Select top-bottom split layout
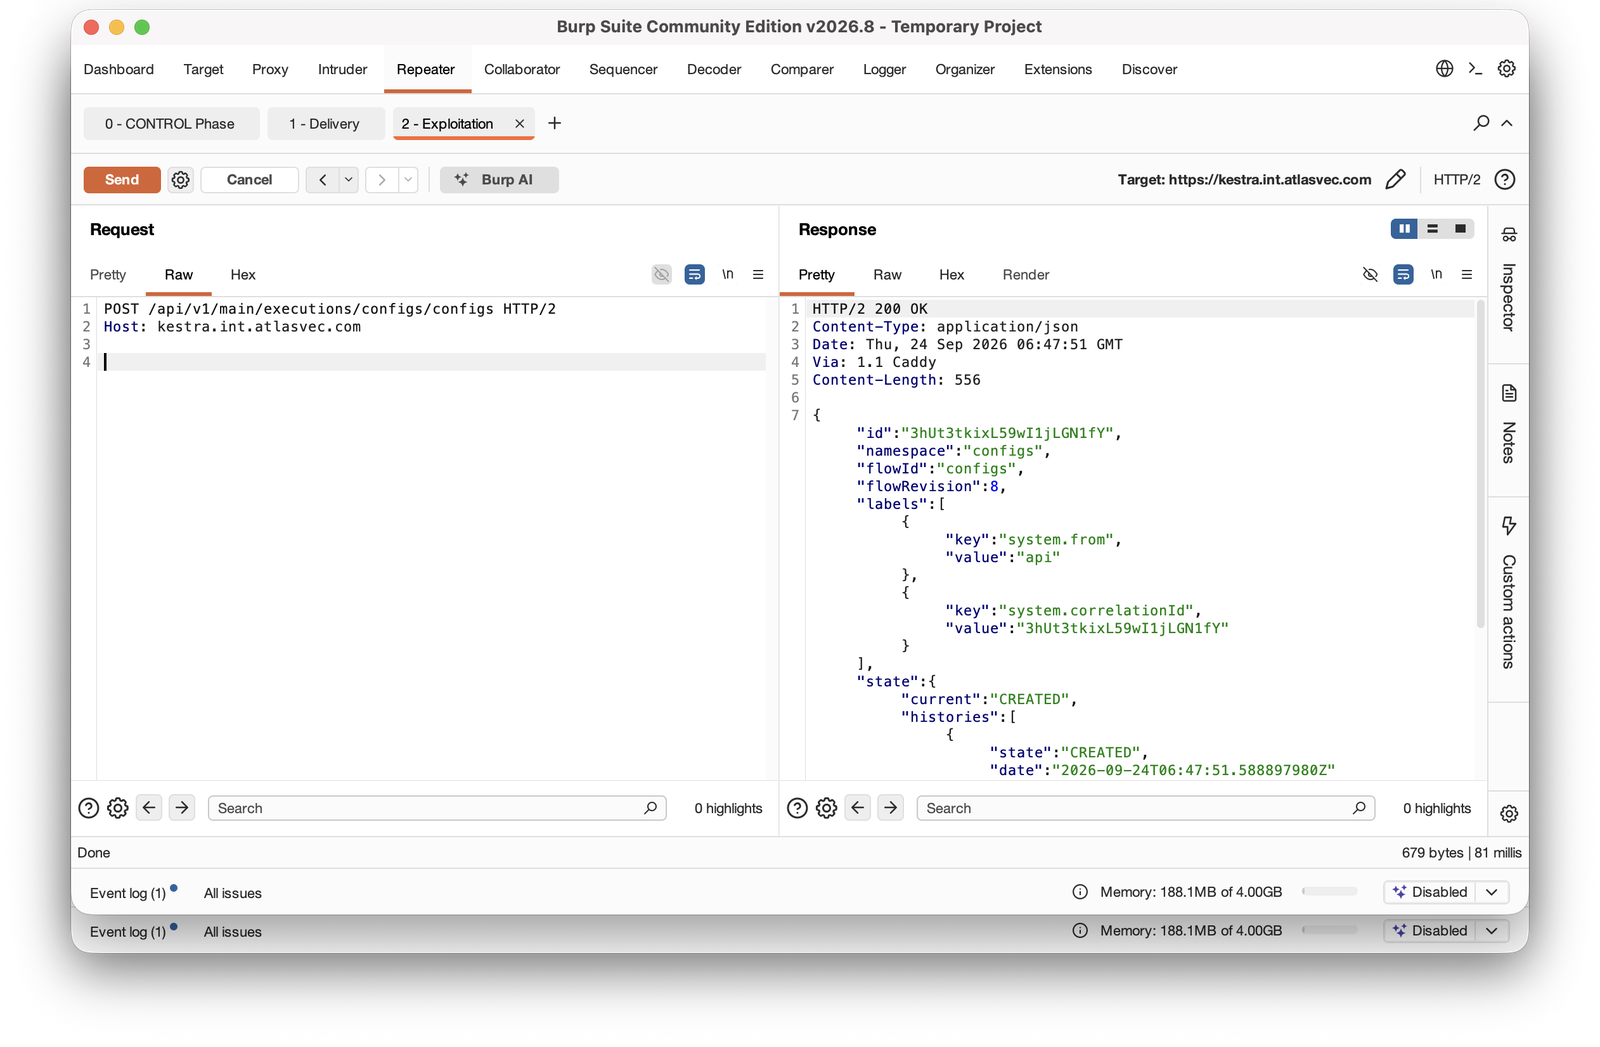Image resolution: width=1600 pixels, height=1047 pixels. [x=1432, y=229]
